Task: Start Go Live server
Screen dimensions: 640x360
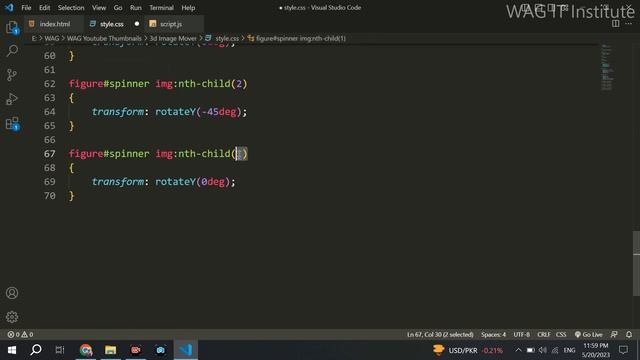Action: tap(589, 334)
